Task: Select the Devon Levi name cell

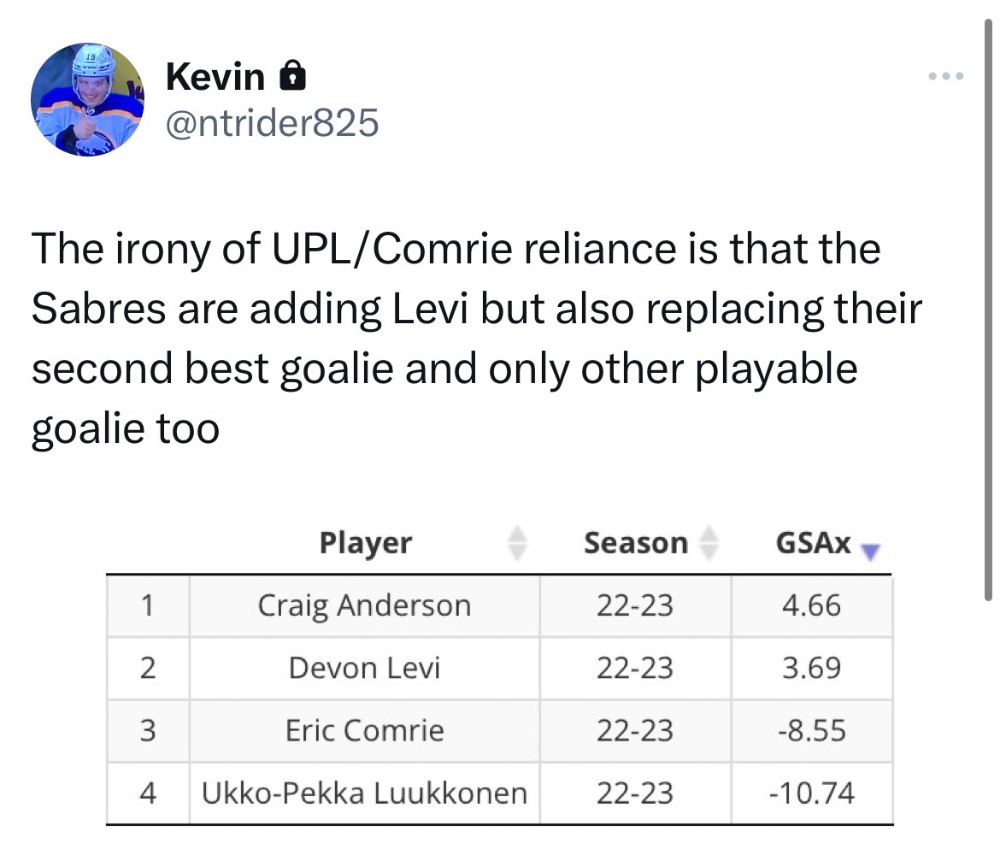Action: click(364, 668)
